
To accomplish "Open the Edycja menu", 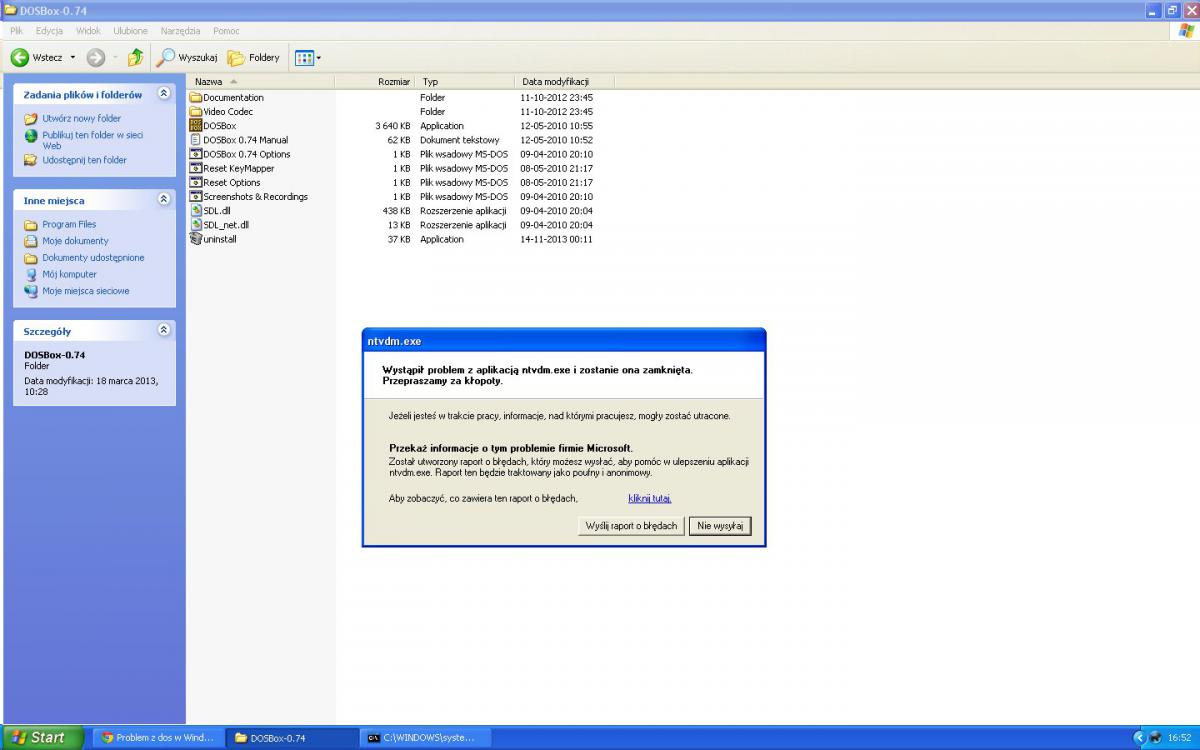I will click(49, 31).
